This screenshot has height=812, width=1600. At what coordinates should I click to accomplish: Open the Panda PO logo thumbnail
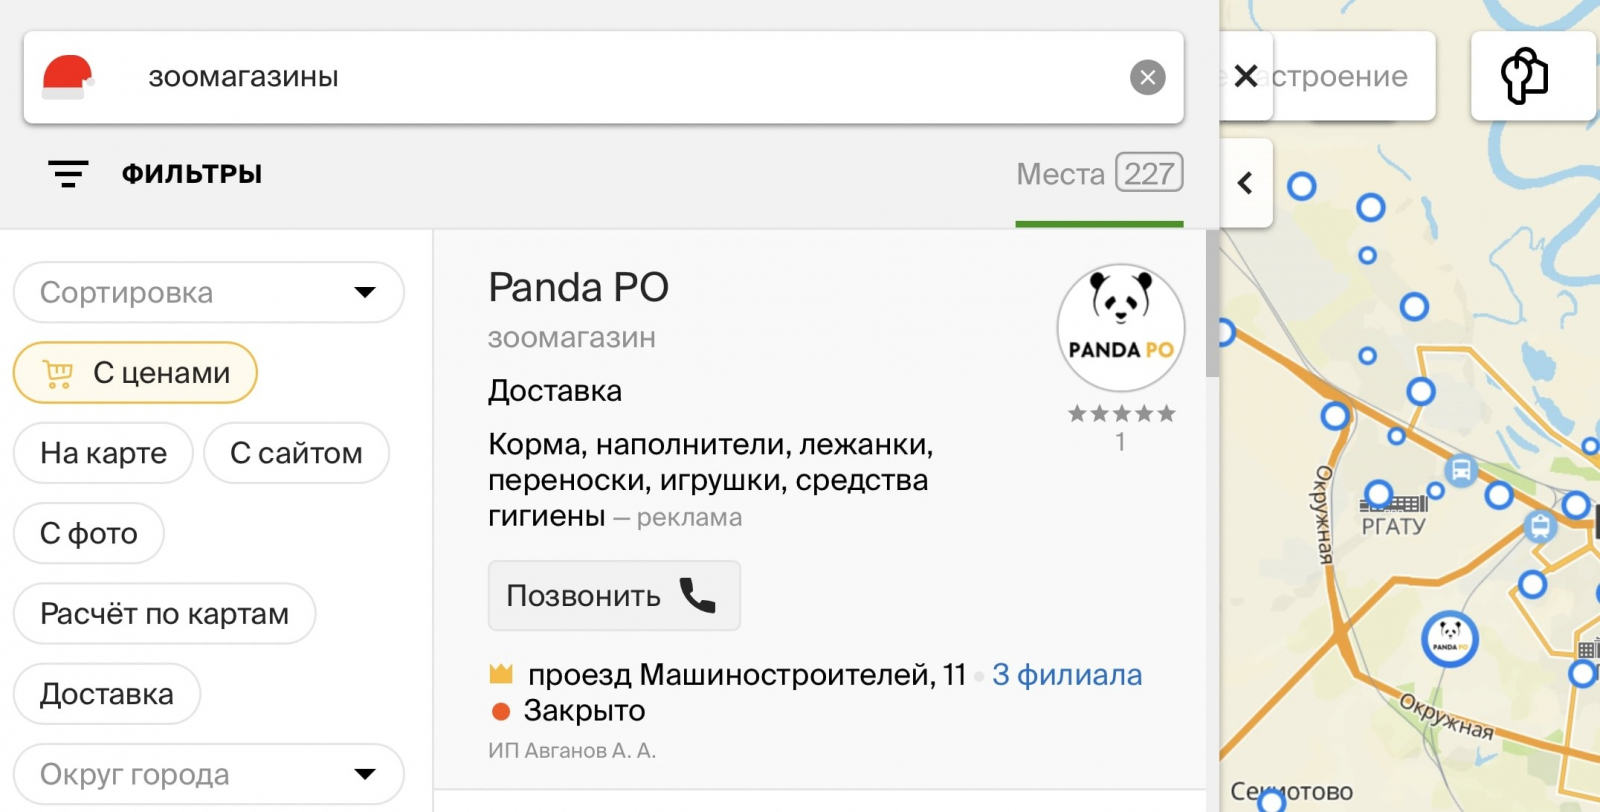(x=1120, y=328)
